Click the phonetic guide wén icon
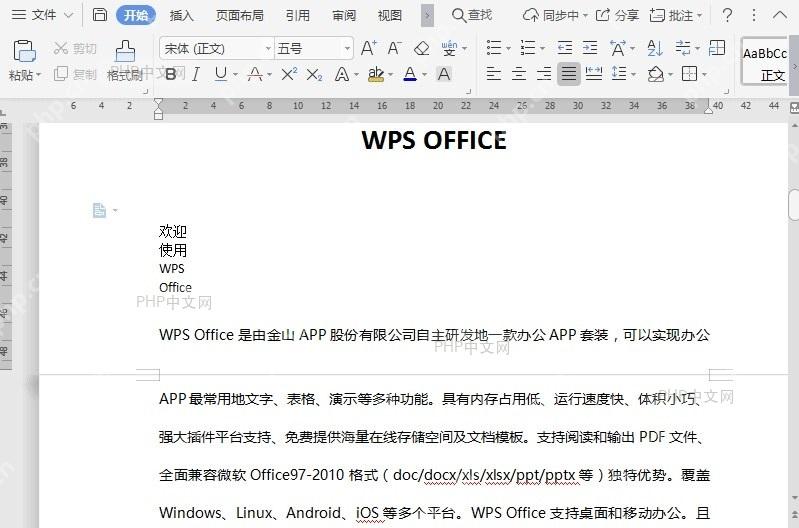This screenshot has height=528, width=799. (449, 48)
